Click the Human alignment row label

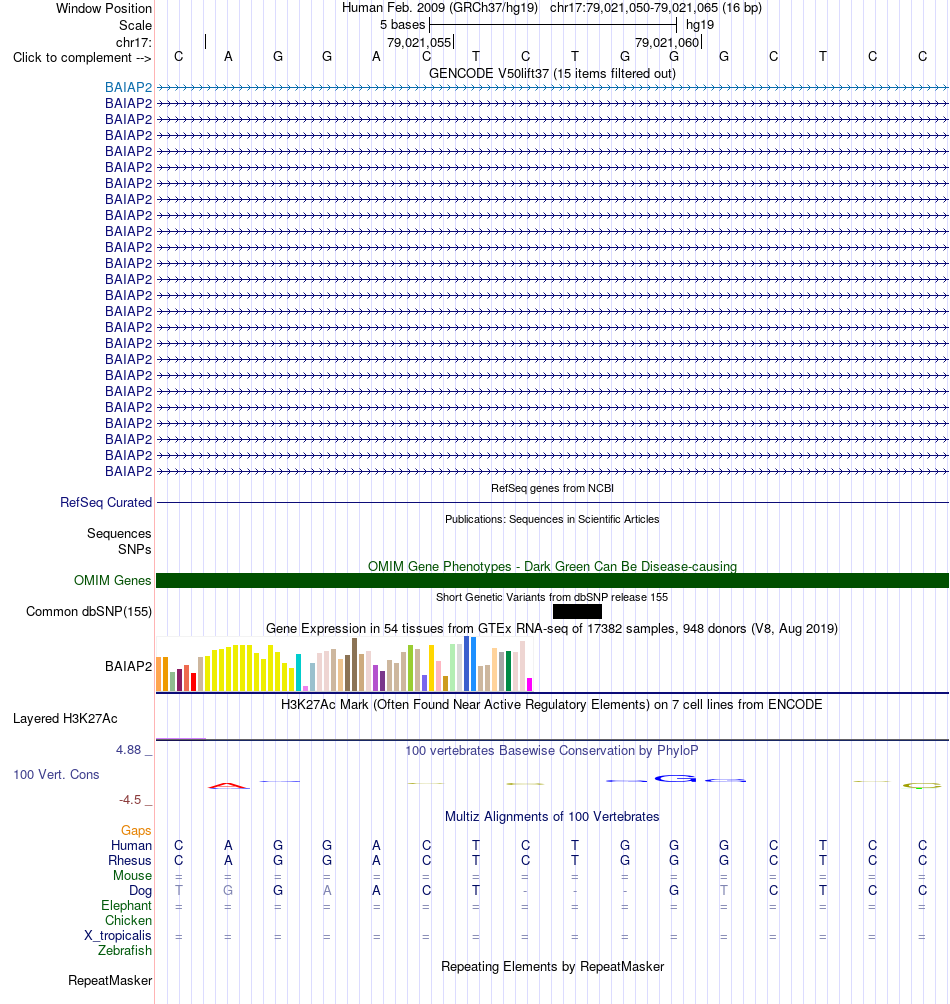coord(131,846)
